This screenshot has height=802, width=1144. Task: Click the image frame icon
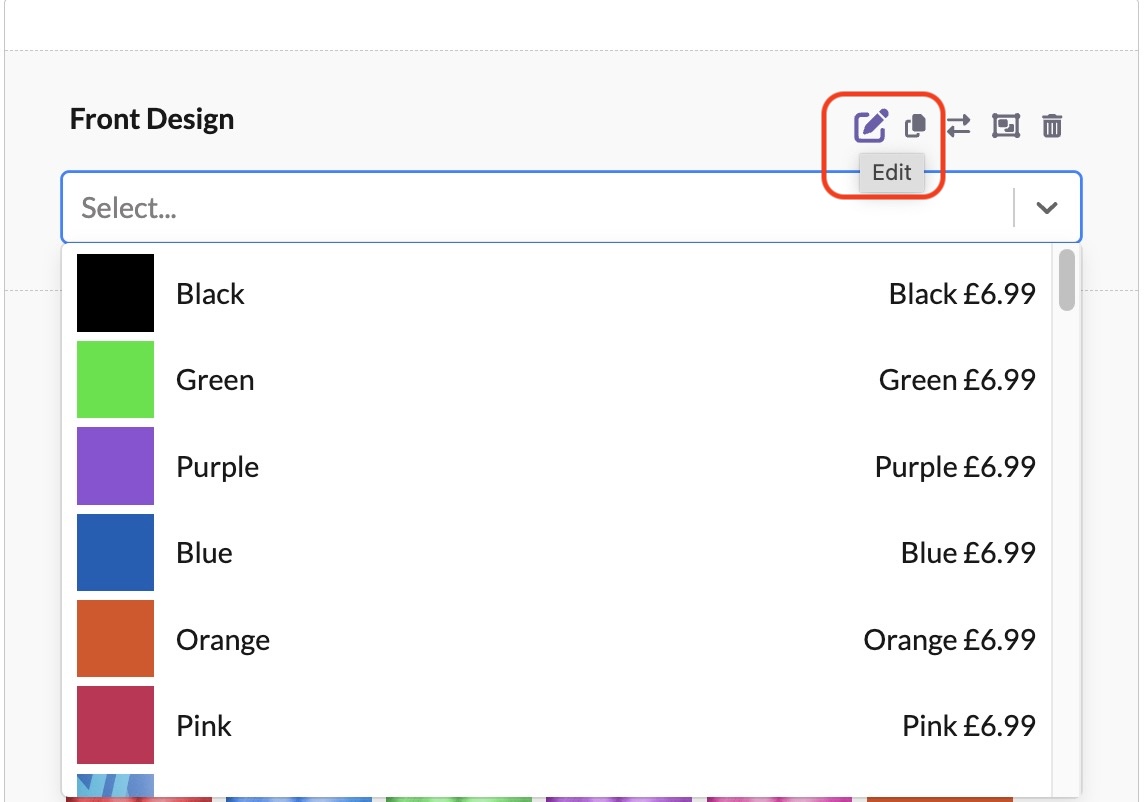coord(1005,126)
